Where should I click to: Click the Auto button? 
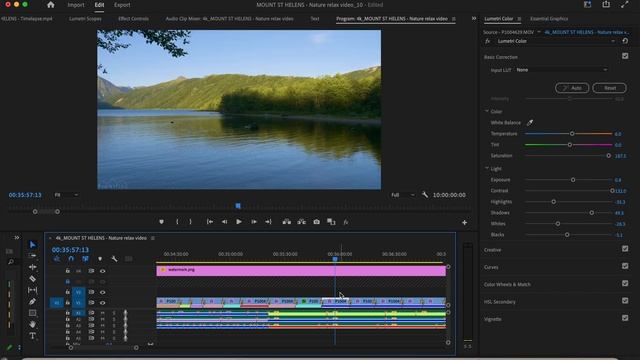coord(572,88)
